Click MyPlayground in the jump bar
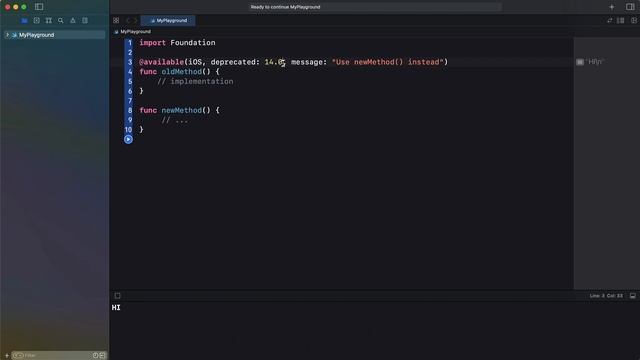The height and width of the screenshot is (360, 640). (135, 31)
